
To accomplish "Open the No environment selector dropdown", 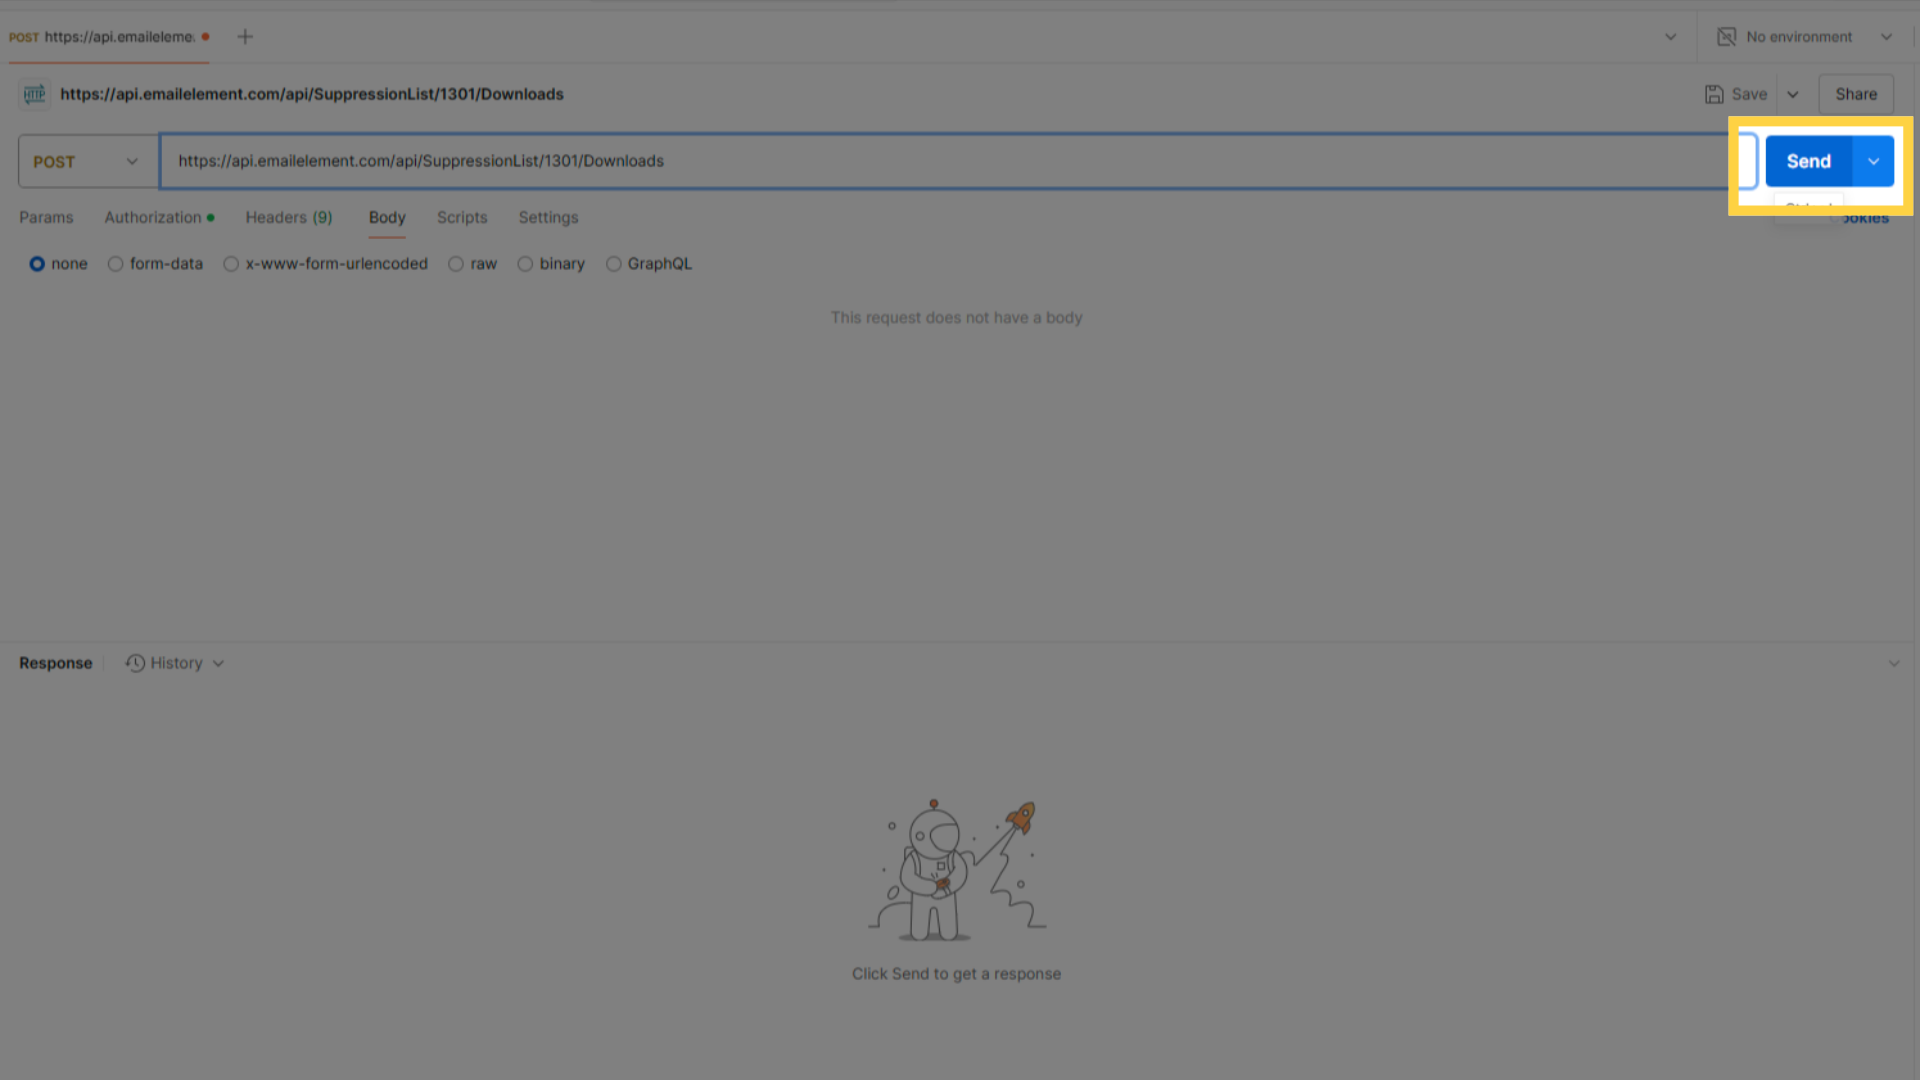I will [x=1887, y=37].
